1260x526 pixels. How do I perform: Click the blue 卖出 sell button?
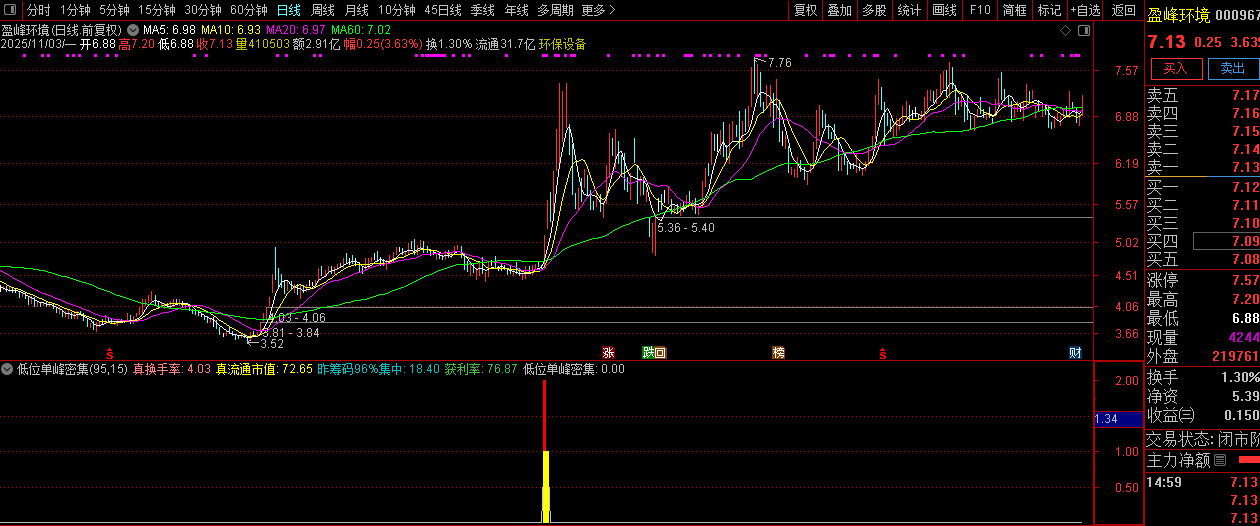click(1232, 68)
